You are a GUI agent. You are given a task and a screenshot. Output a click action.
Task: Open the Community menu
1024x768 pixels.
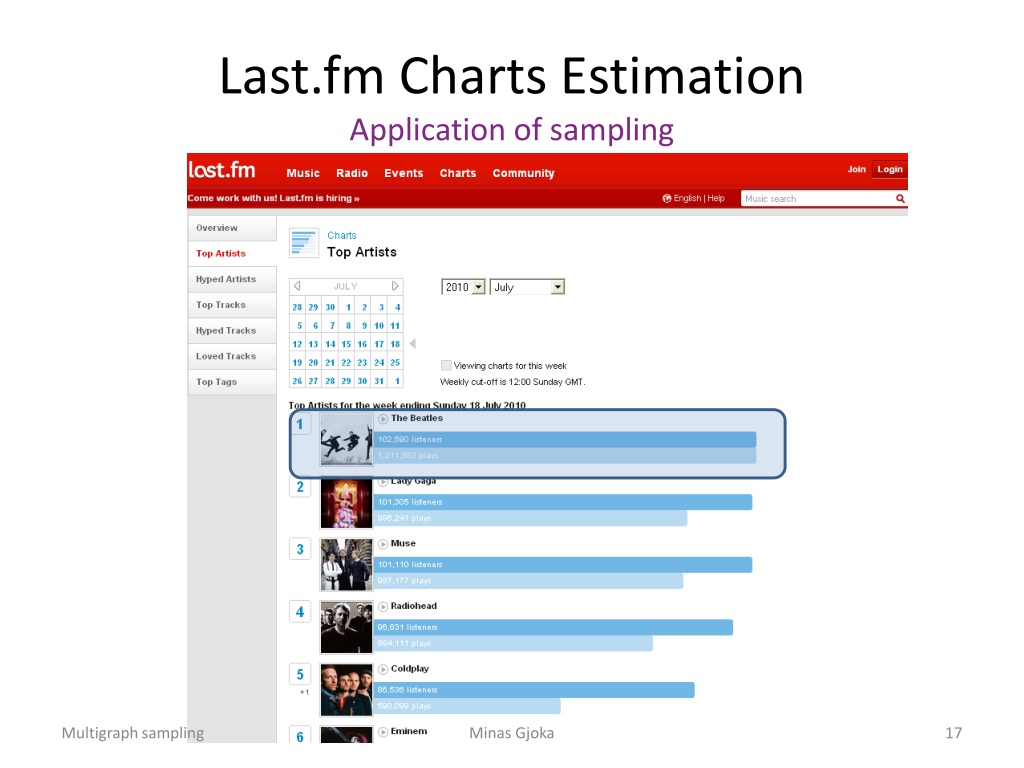524,173
